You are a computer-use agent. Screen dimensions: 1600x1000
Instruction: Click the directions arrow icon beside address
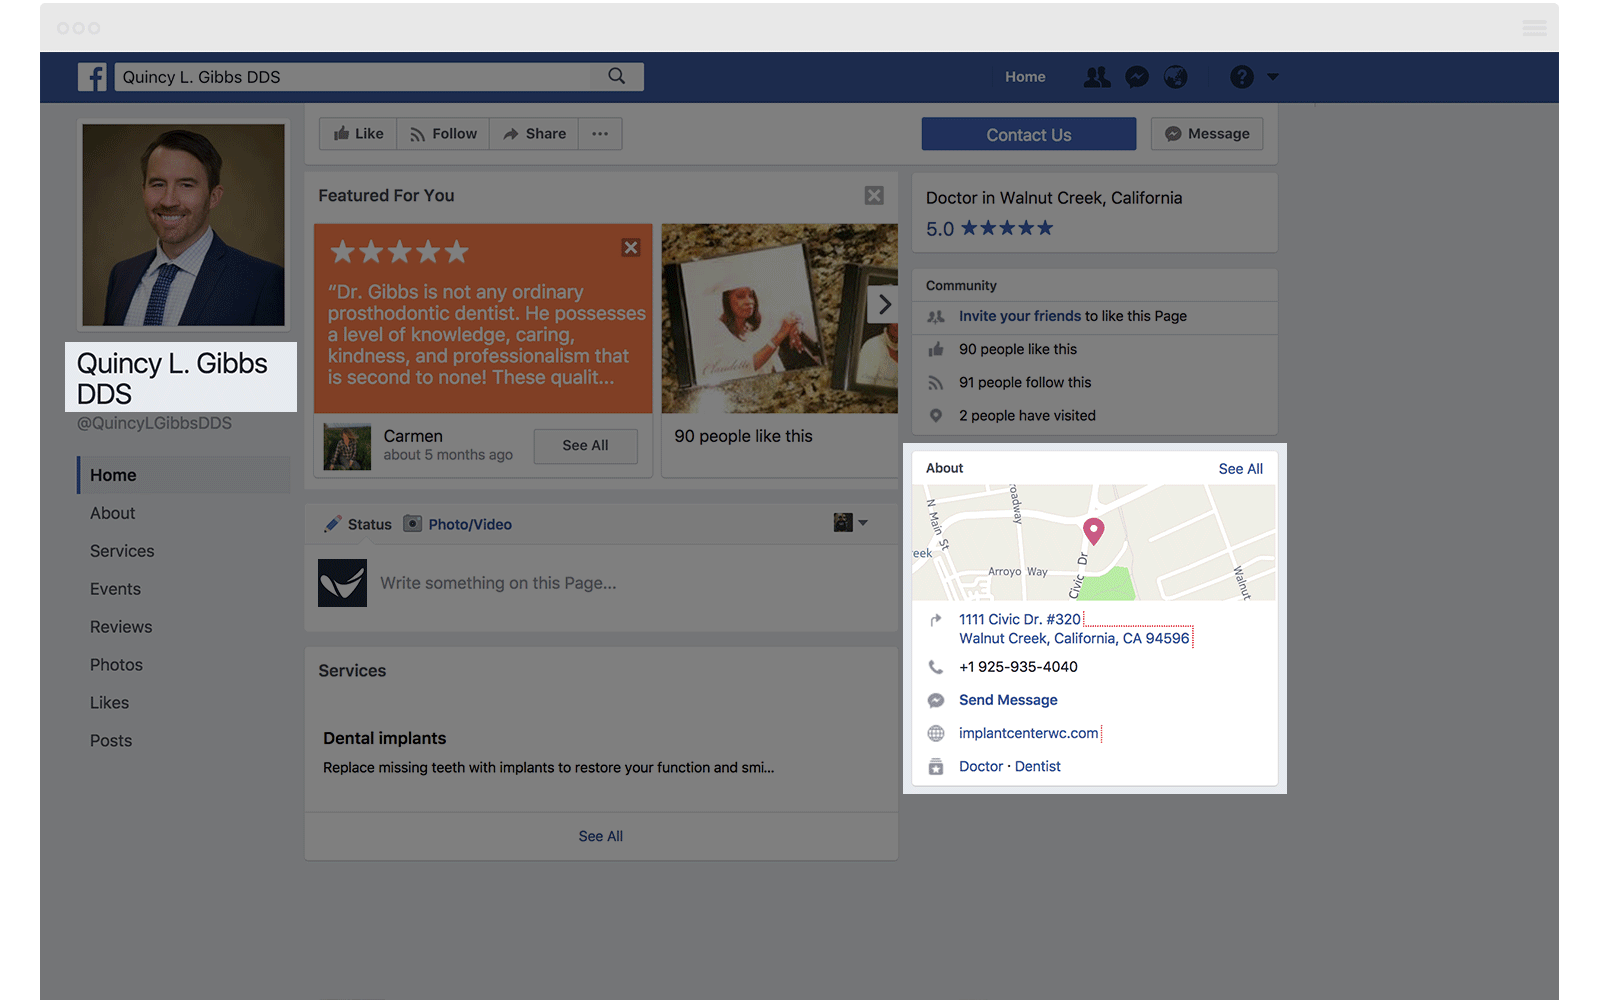936,620
